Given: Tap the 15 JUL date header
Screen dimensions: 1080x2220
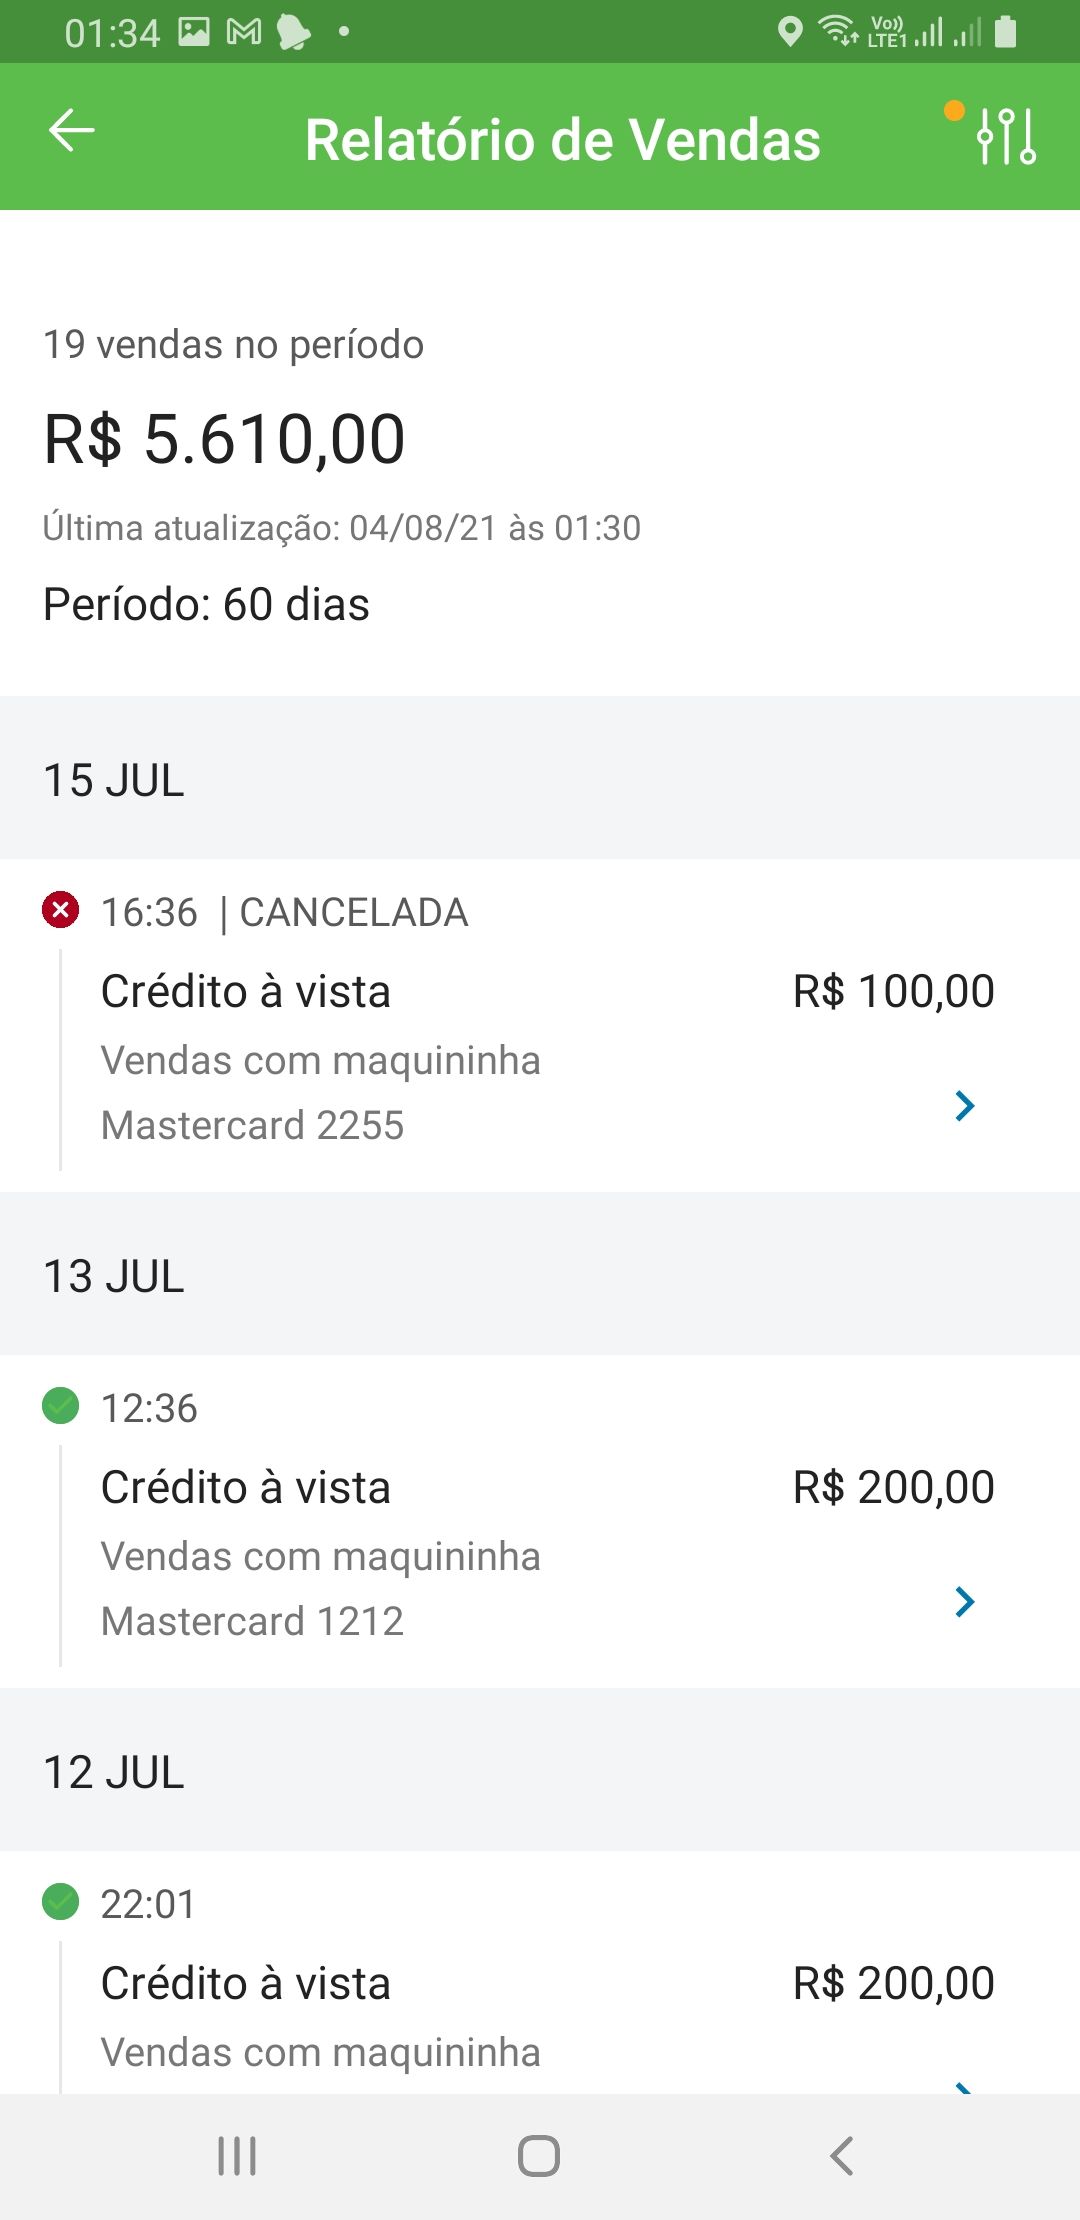Looking at the screenshot, I should [114, 780].
